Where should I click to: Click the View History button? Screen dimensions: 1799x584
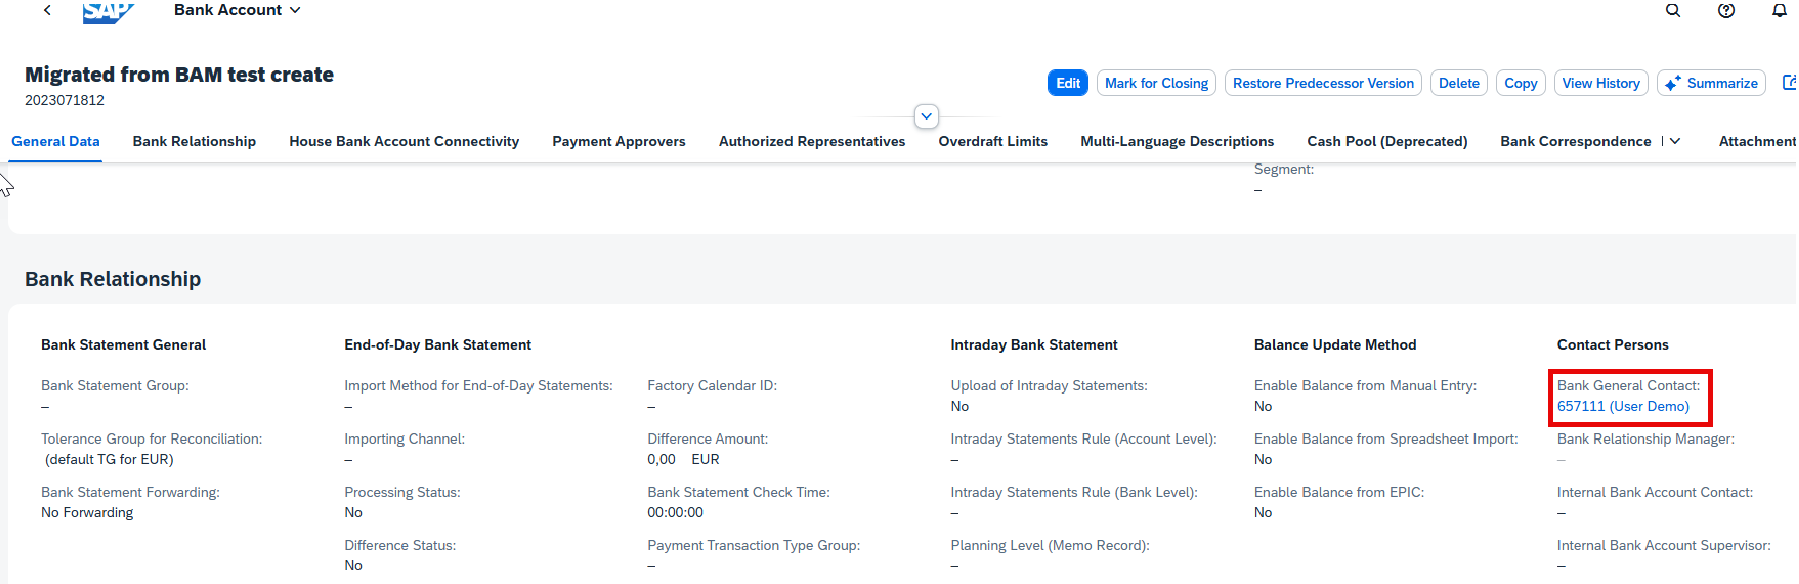pyautogui.click(x=1601, y=83)
